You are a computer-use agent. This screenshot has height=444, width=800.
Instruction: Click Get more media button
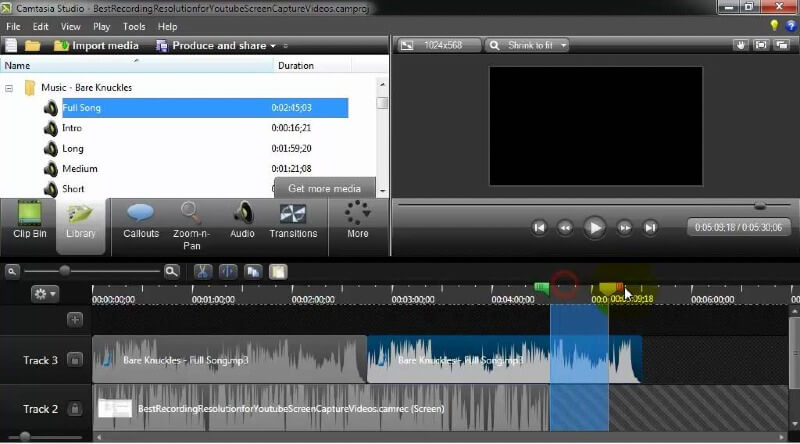click(324, 188)
